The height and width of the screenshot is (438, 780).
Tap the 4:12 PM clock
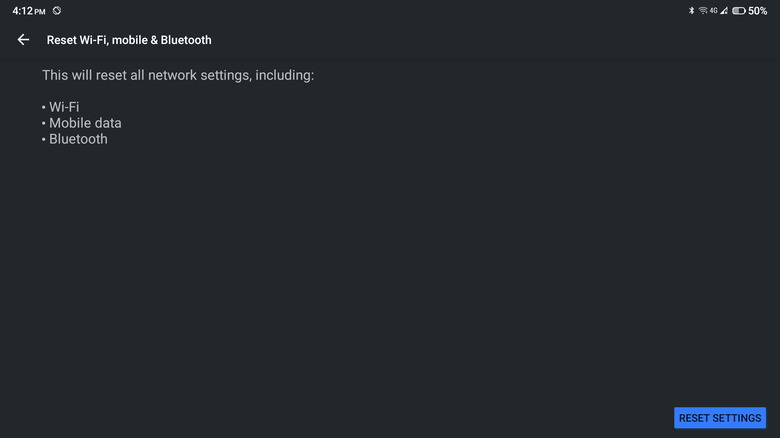pyautogui.click(x=28, y=11)
